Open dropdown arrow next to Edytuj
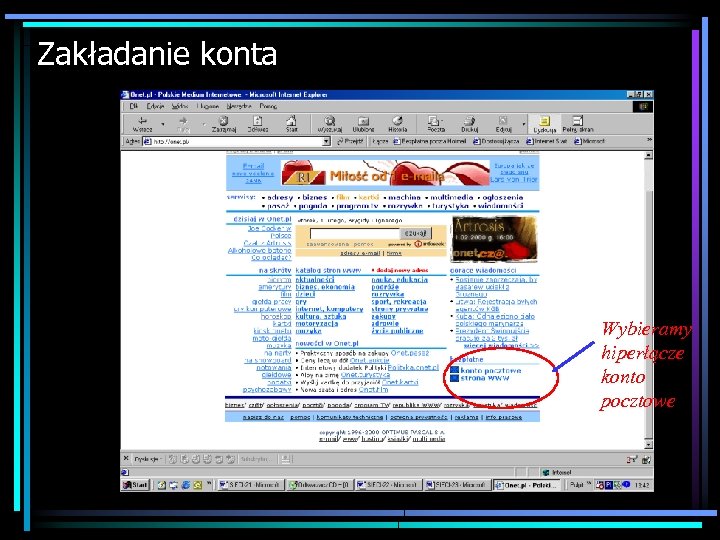Image resolution: width=720 pixels, height=540 pixels. pyautogui.click(x=523, y=124)
